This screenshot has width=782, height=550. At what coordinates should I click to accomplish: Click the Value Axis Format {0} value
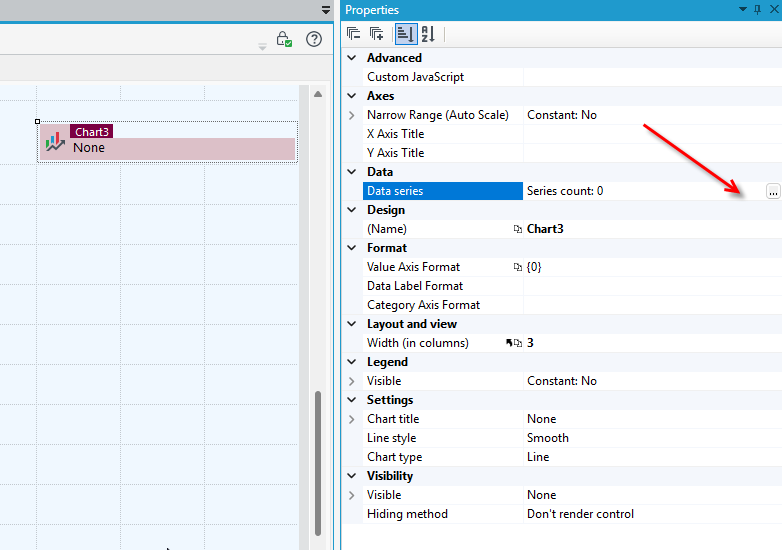534,267
